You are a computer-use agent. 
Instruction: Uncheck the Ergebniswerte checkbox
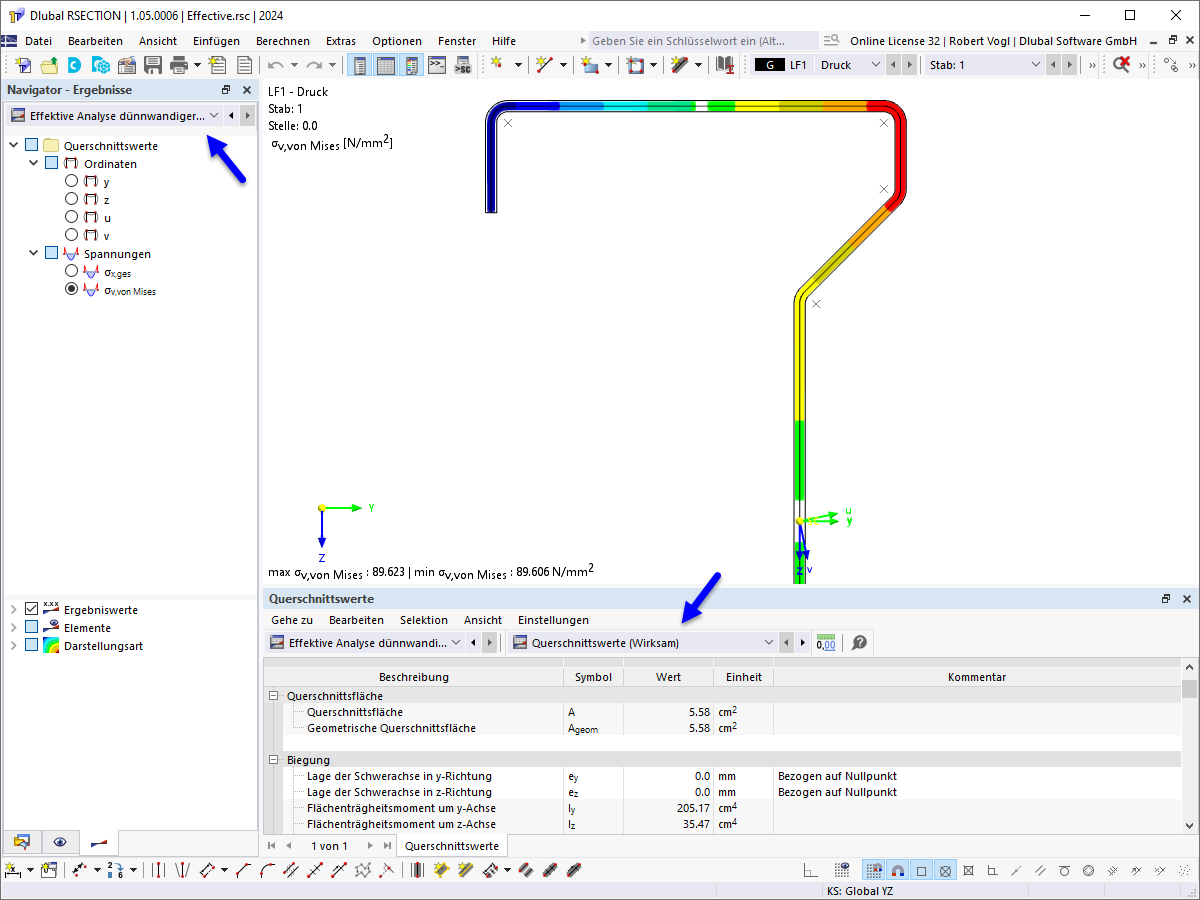[x=32, y=609]
